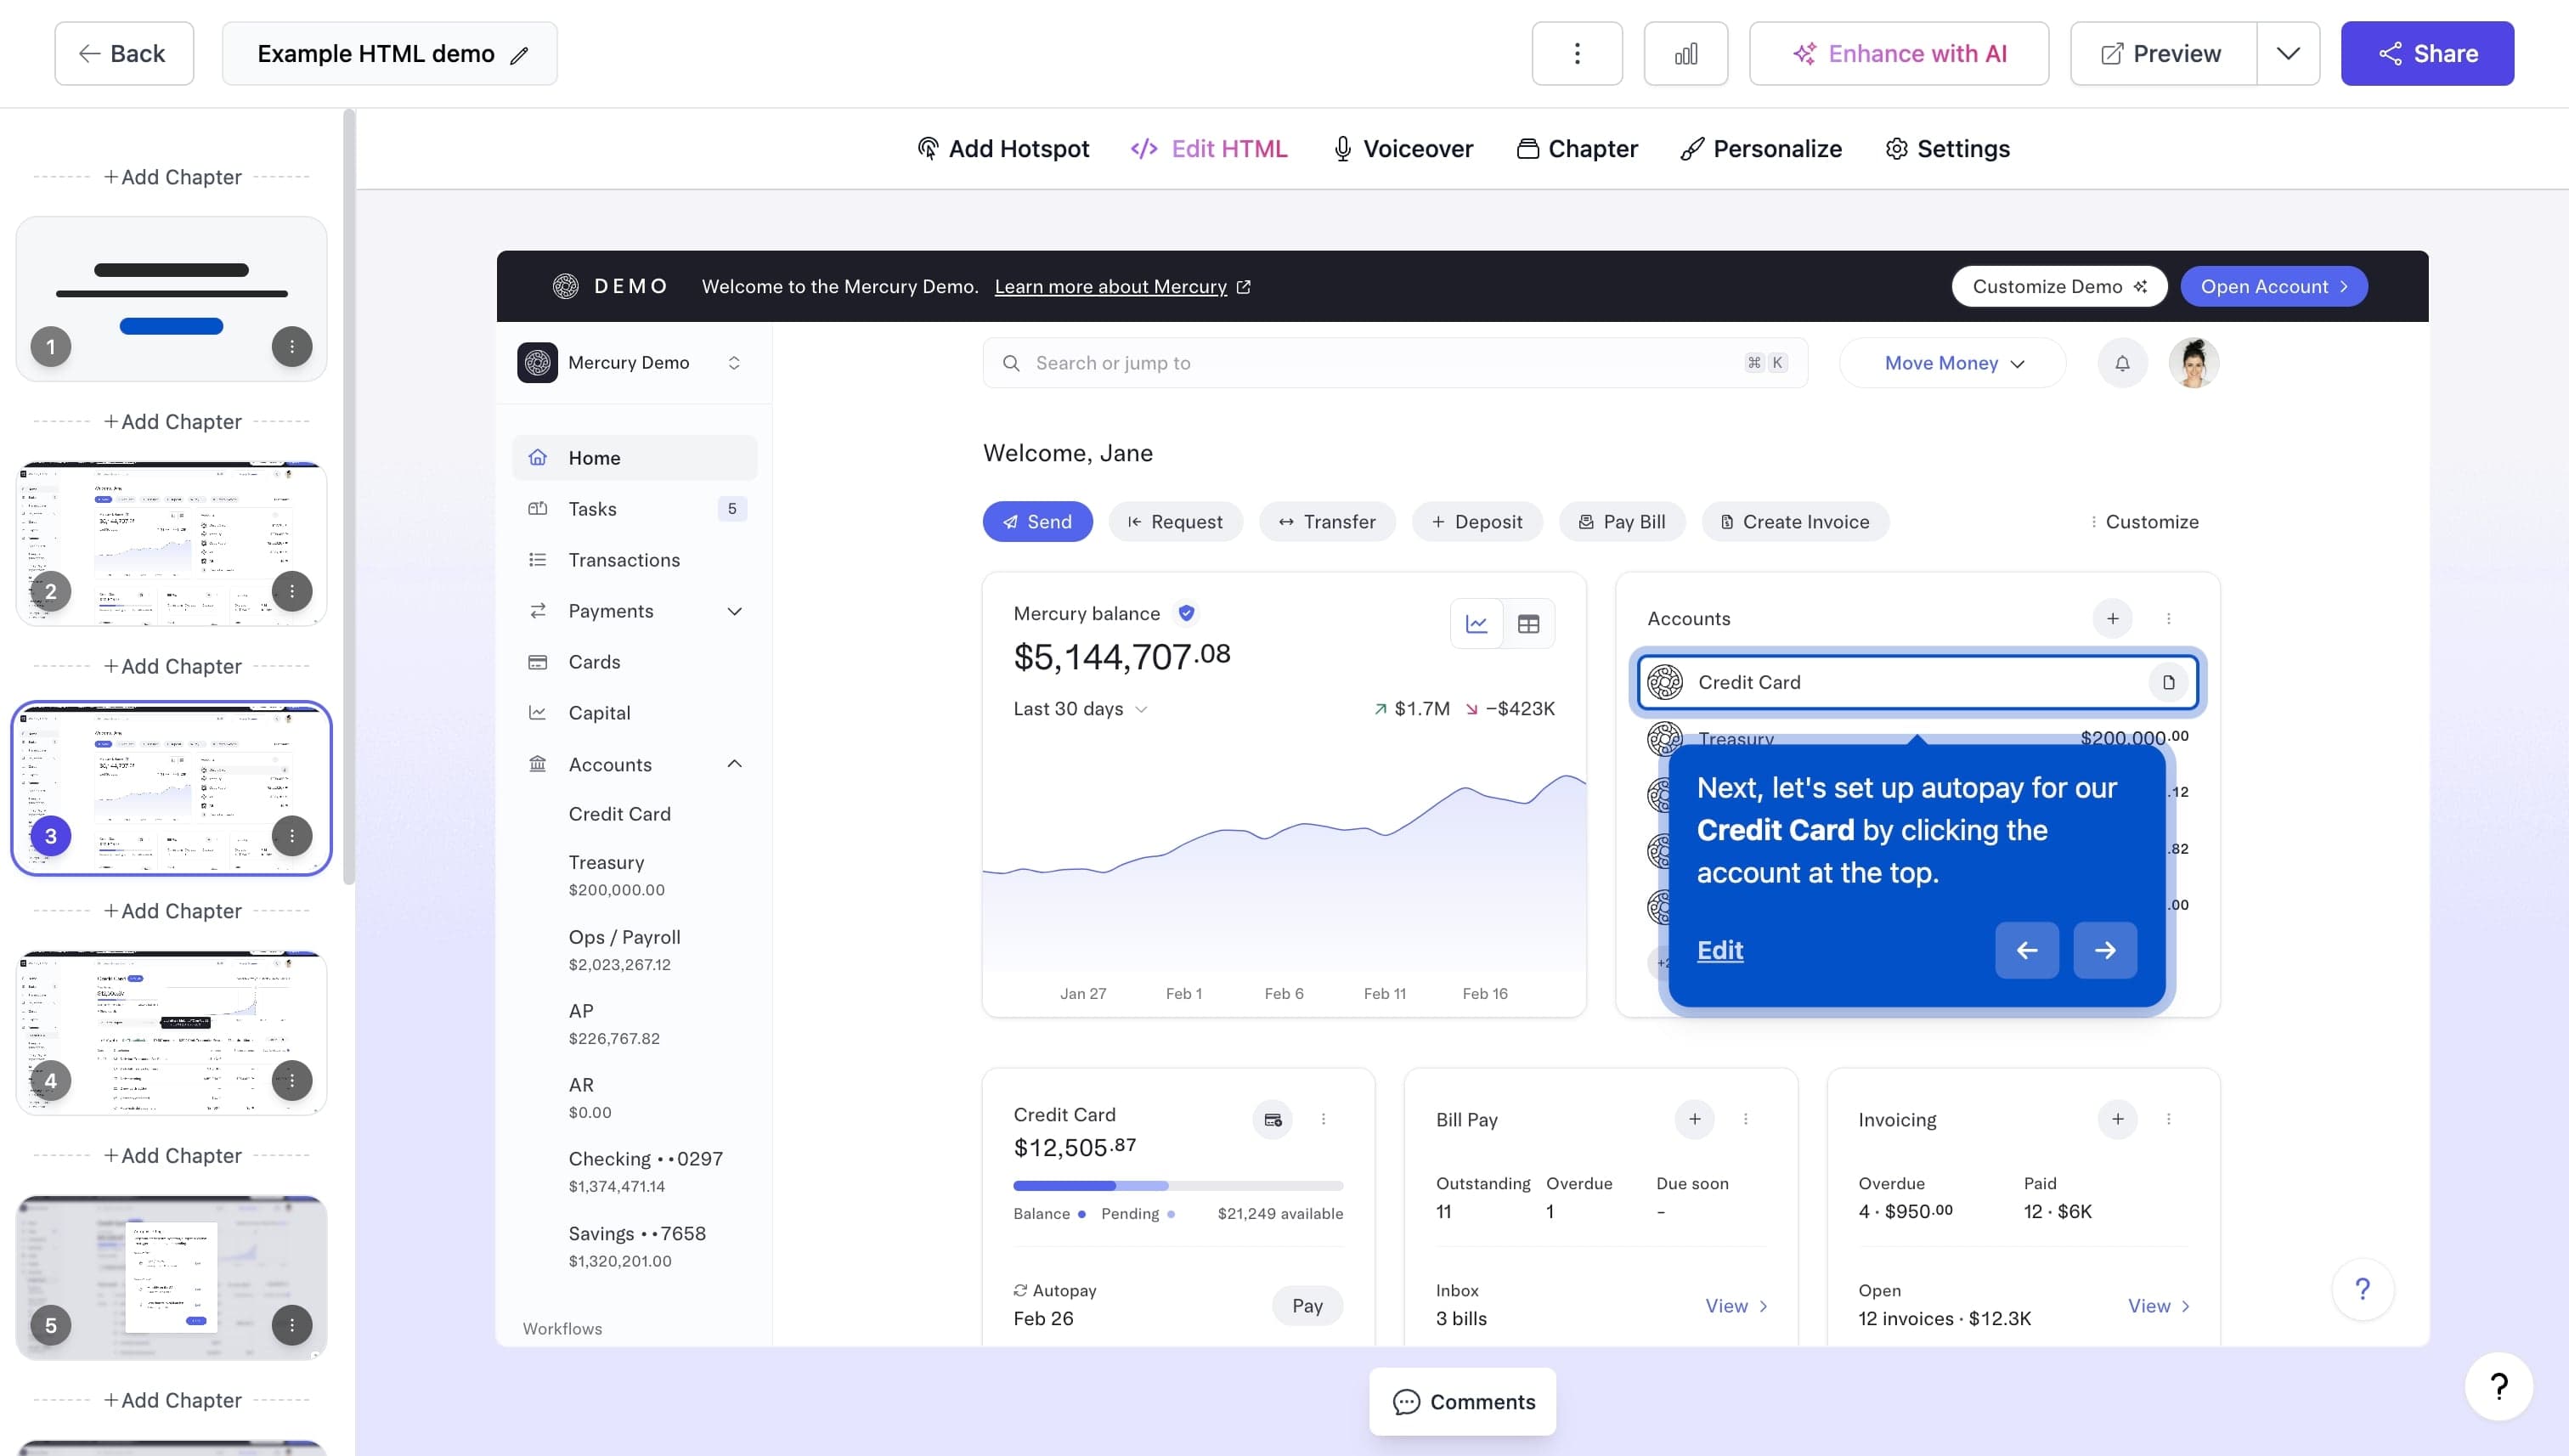Viewport: 2569px width, 1456px height.
Task: Open the Voiceover tool
Action: point(1403,149)
